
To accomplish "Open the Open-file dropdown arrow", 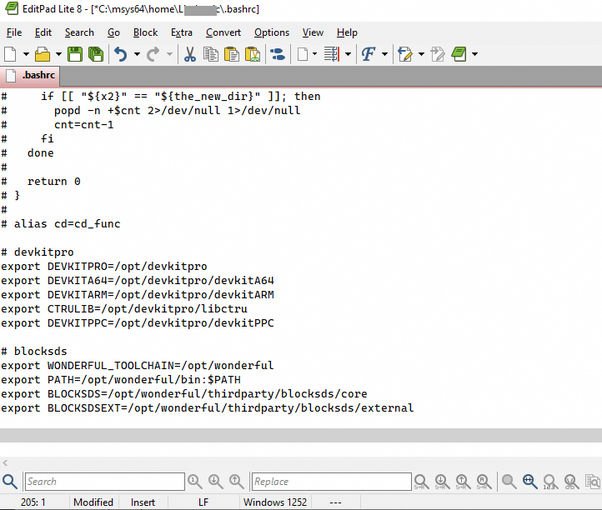I will 59,54.
